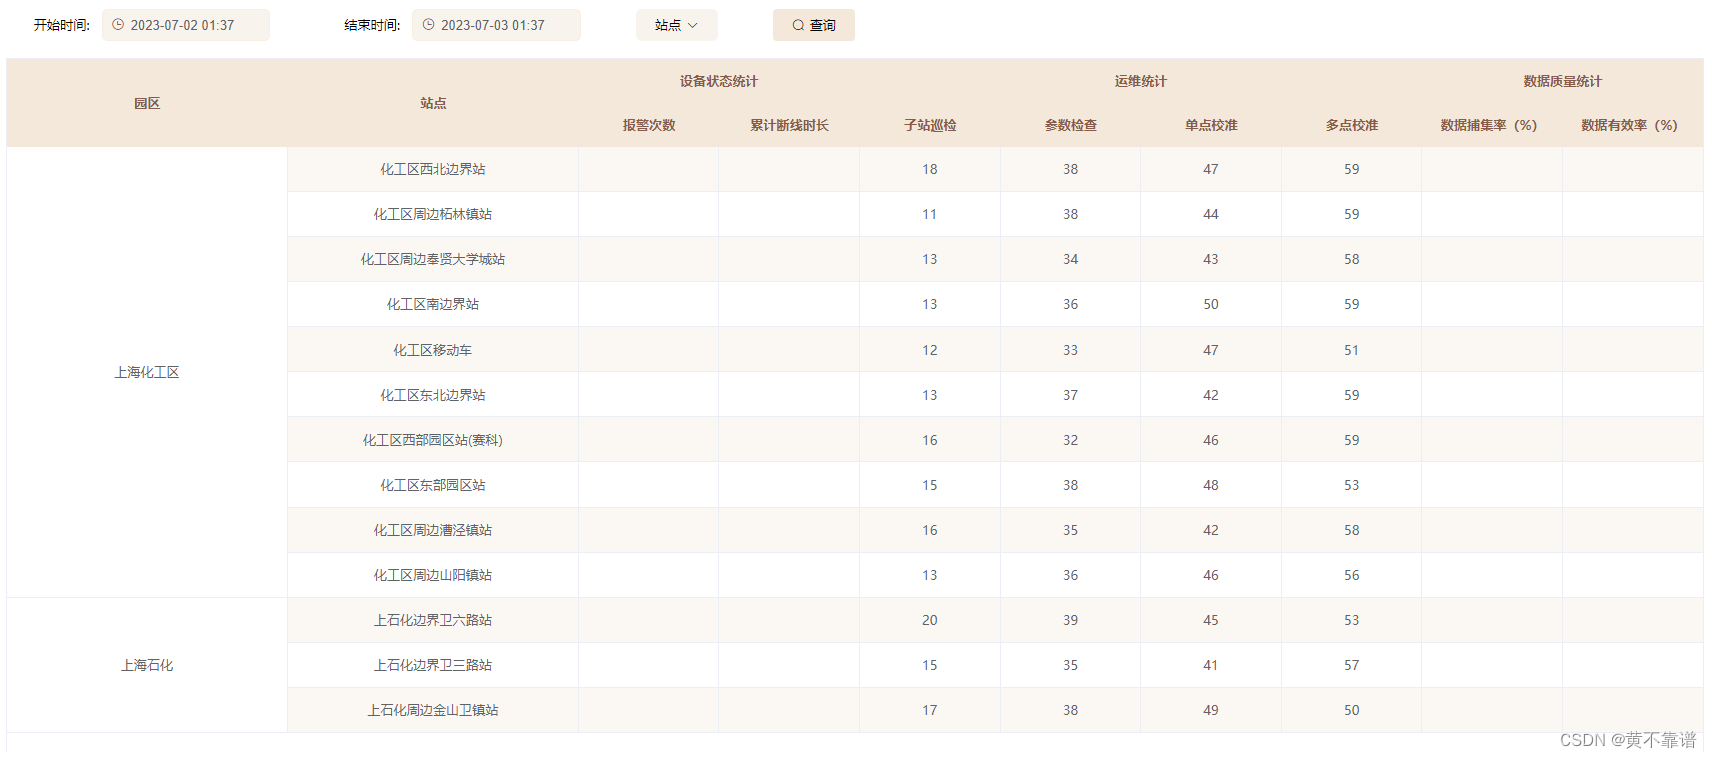Click the clock icon in end time field
The image size is (1712, 758).
(428, 25)
